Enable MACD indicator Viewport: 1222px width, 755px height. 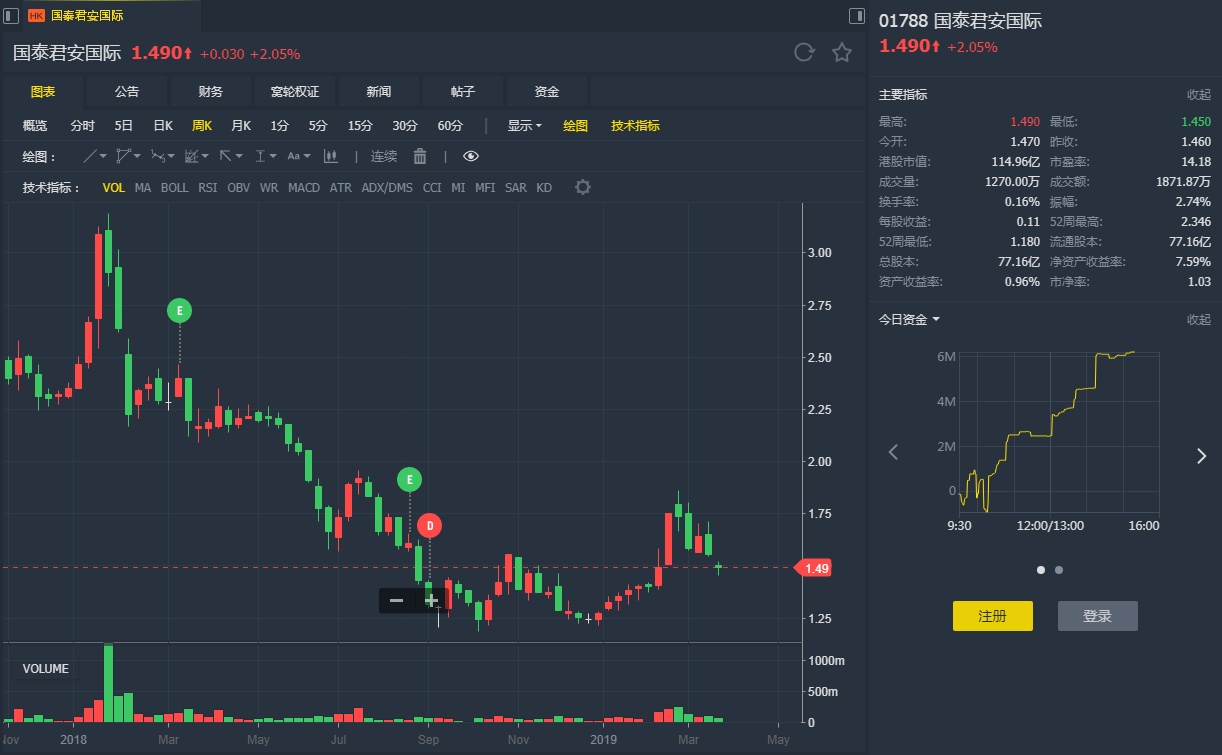tap(304, 188)
